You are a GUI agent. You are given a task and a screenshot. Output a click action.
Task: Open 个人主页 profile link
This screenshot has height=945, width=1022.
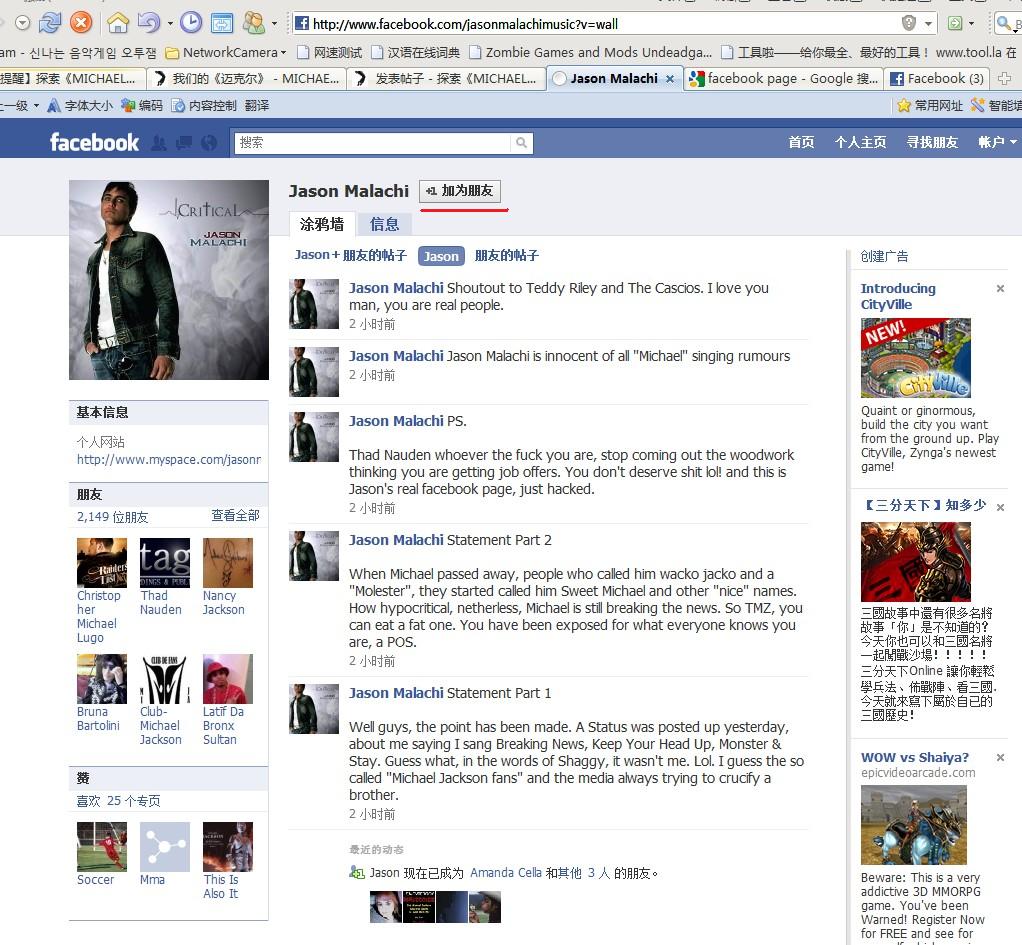pos(860,142)
